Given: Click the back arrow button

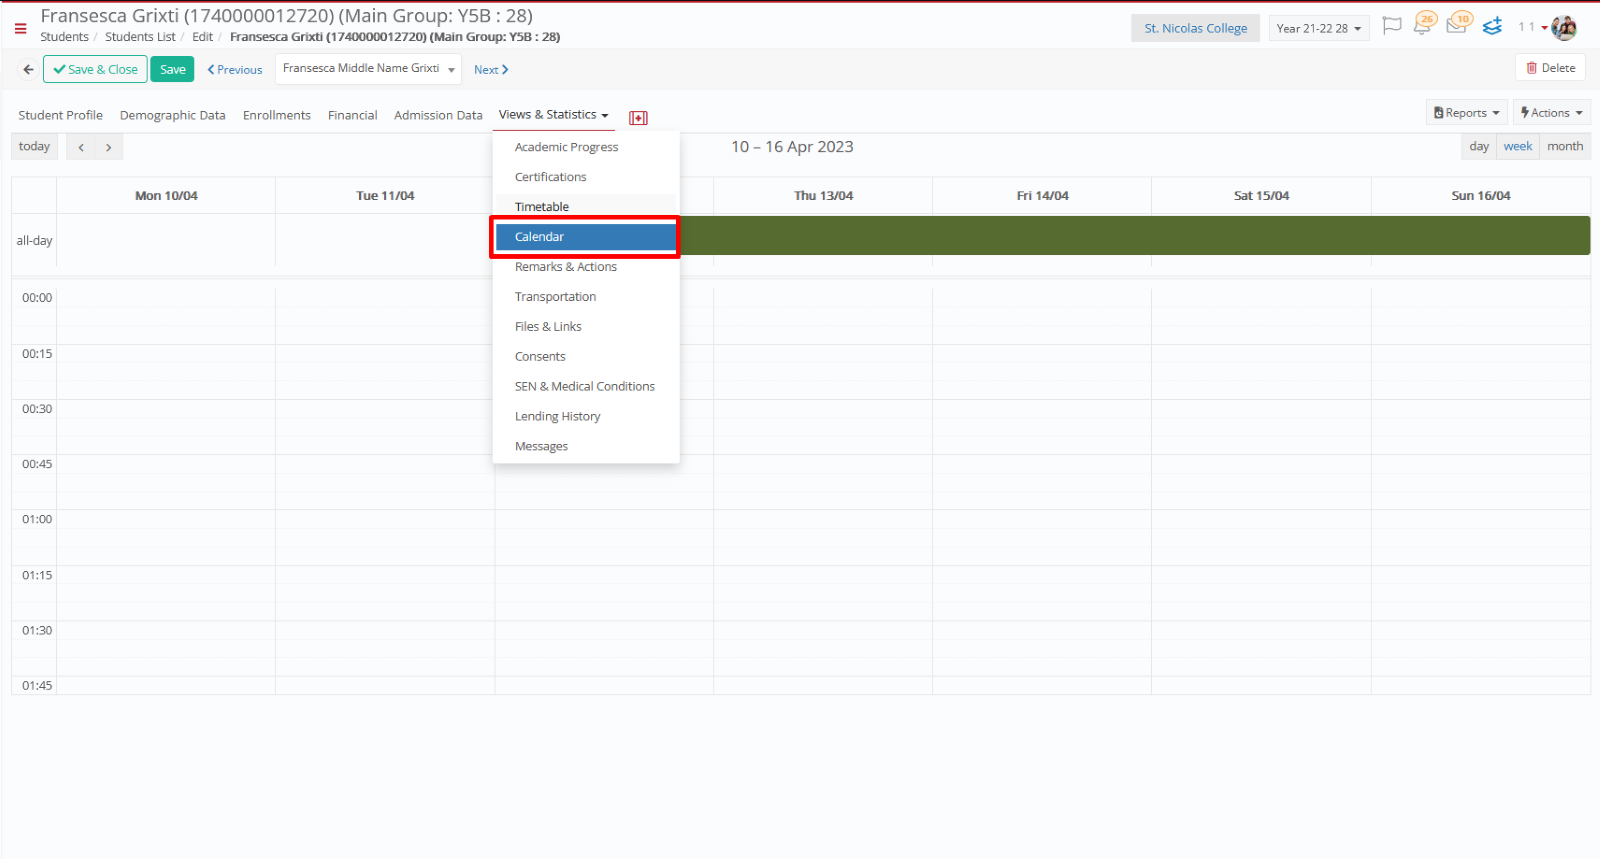Looking at the screenshot, I should [x=28, y=70].
